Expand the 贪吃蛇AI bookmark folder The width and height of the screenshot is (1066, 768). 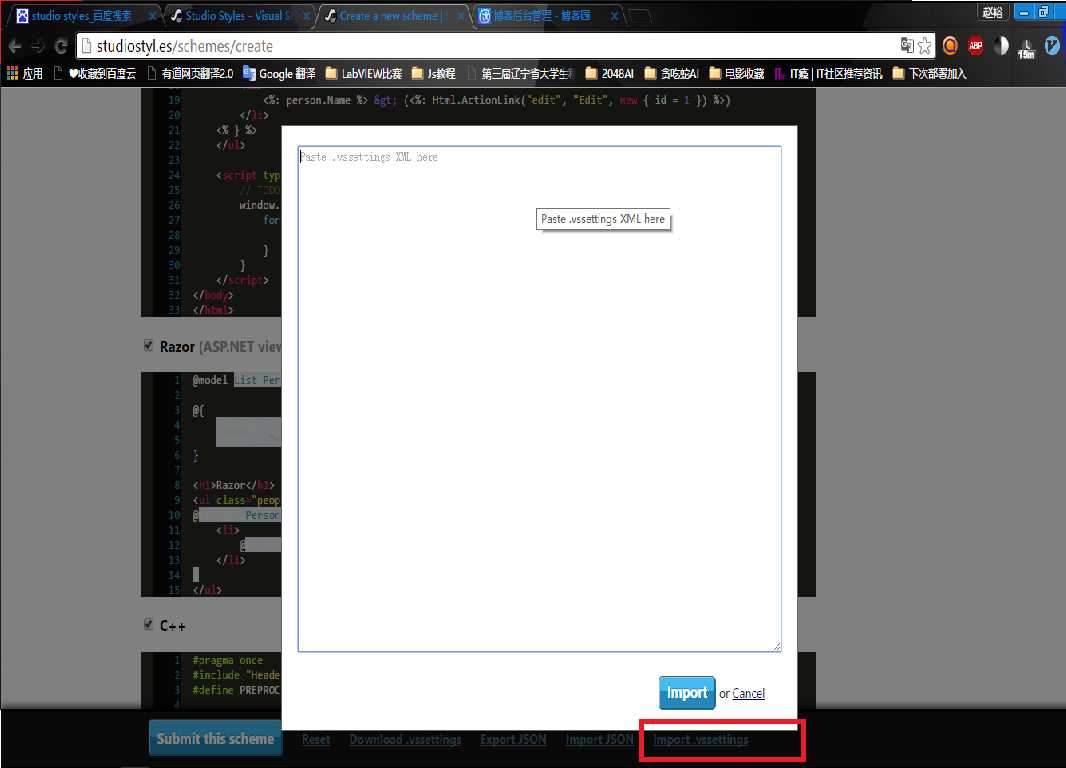[671, 73]
